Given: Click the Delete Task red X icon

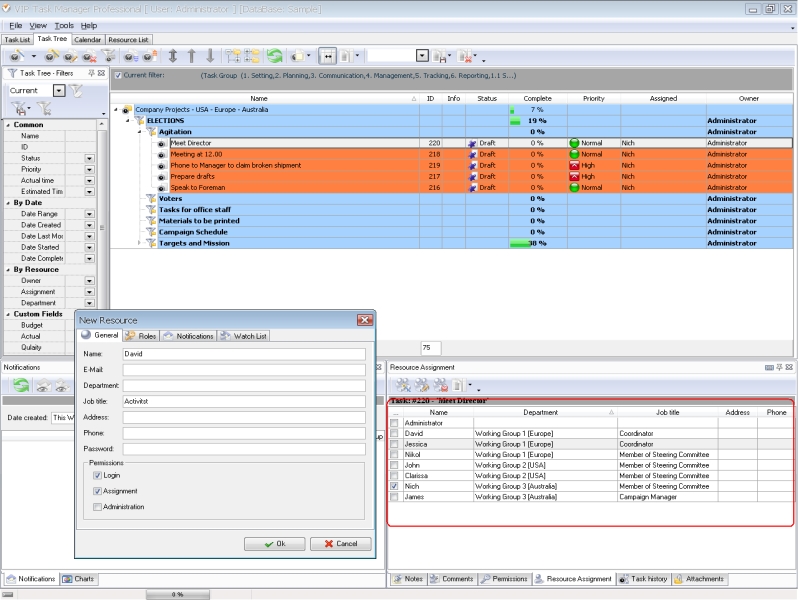Looking at the screenshot, I should [89, 56].
